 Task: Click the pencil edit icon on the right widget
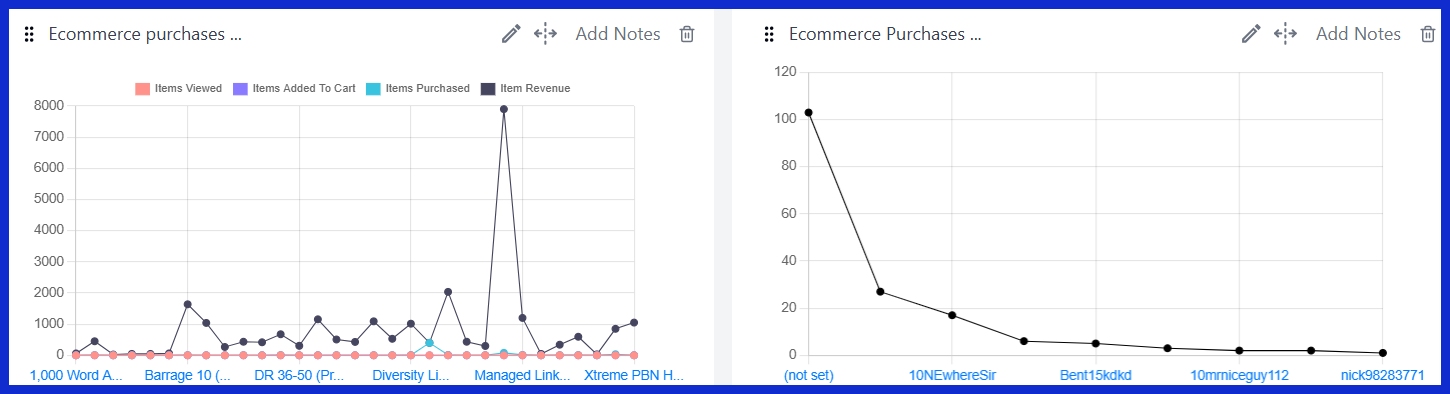click(x=1251, y=34)
